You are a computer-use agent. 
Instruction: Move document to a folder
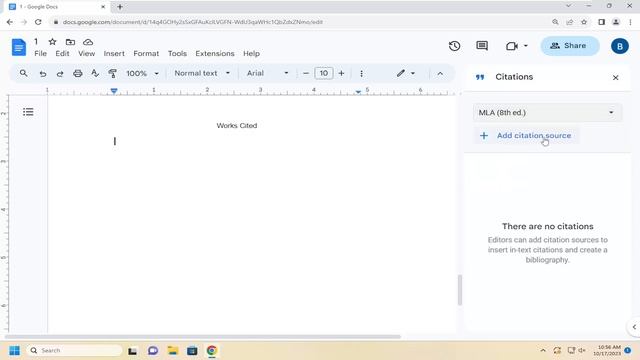pos(70,42)
